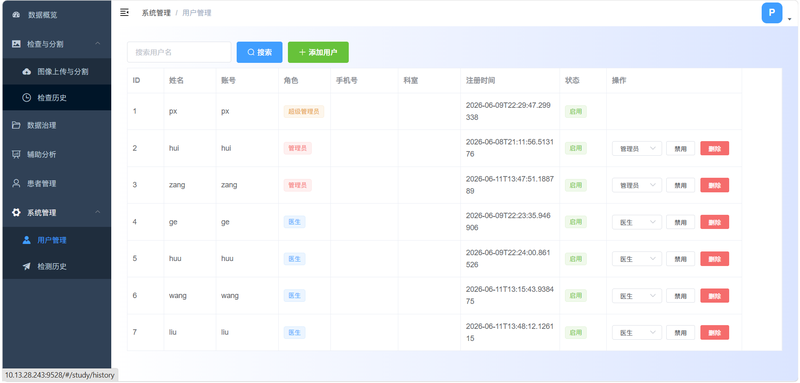The image size is (800, 383).
Task: Click the person icon beside 患者管理
Action: coord(16,183)
